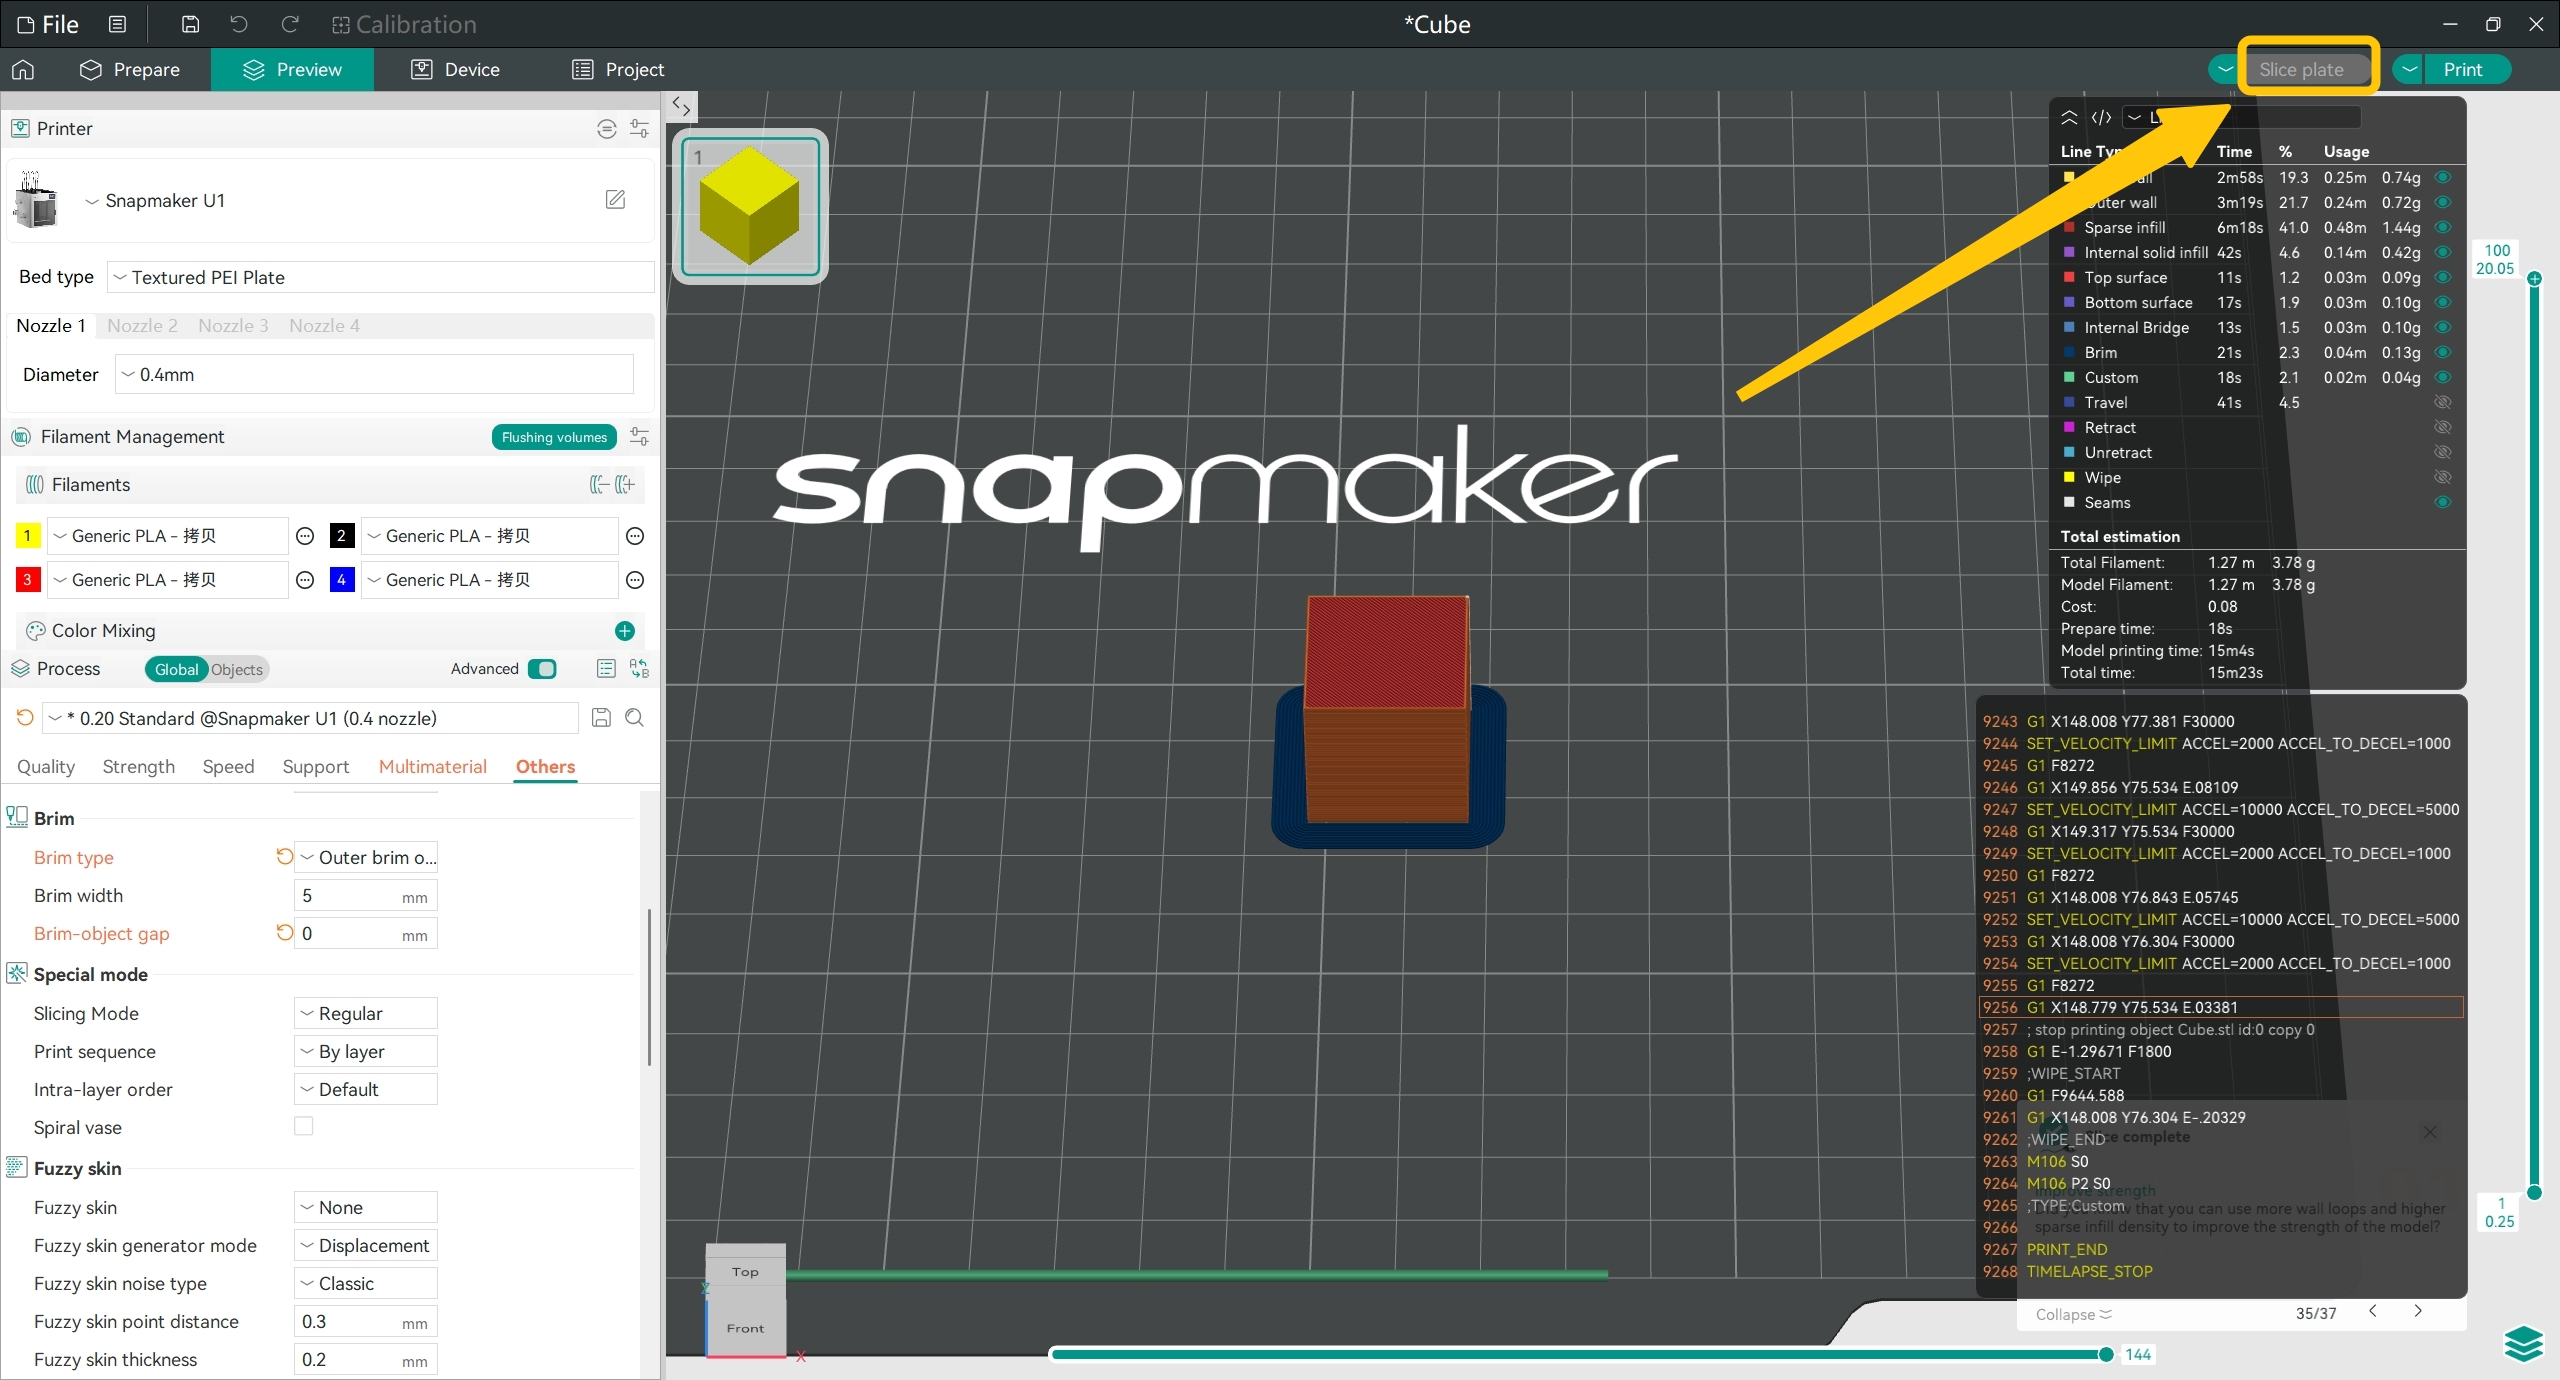This screenshot has width=2560, height=1380.
Task: Click the Brim width input field
Action: coord(366,895)
